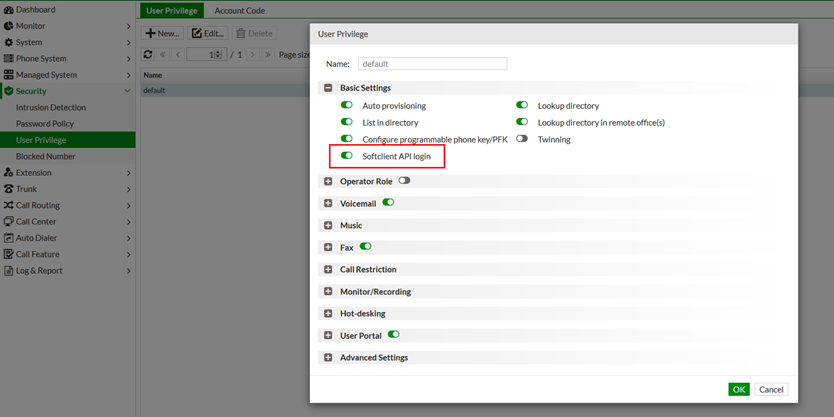834x417 pixels.
Task: Enable the Twinning toggle
Action: pyautogui.click(x=522, y=139)
